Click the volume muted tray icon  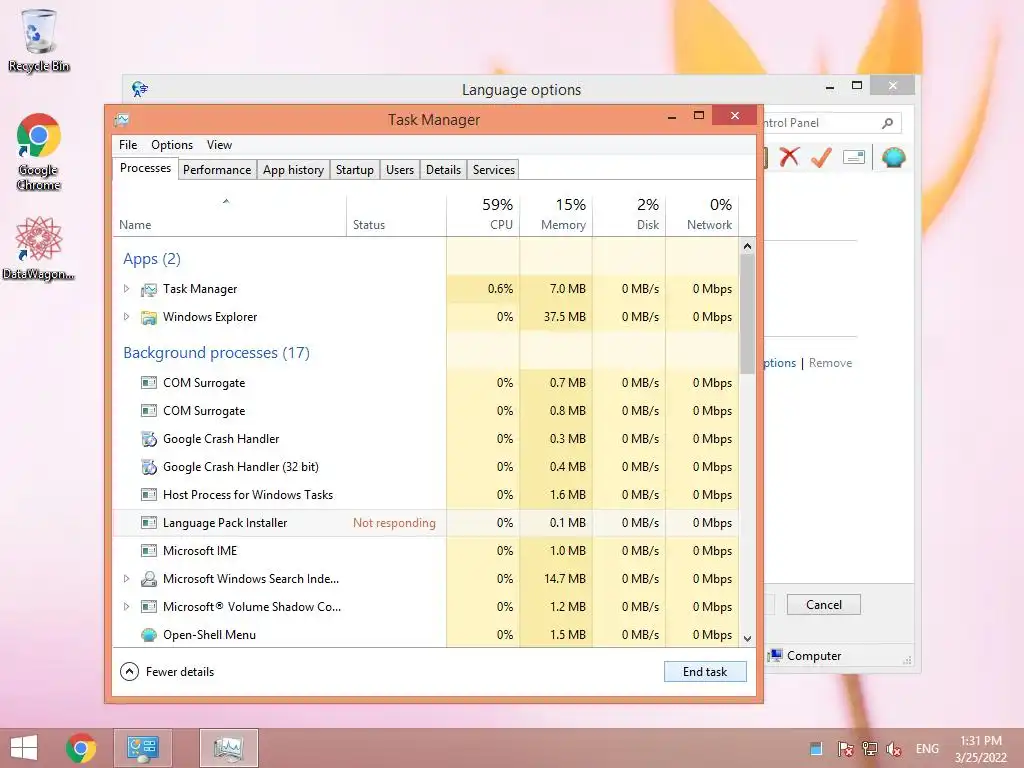[x=893, y=749]
